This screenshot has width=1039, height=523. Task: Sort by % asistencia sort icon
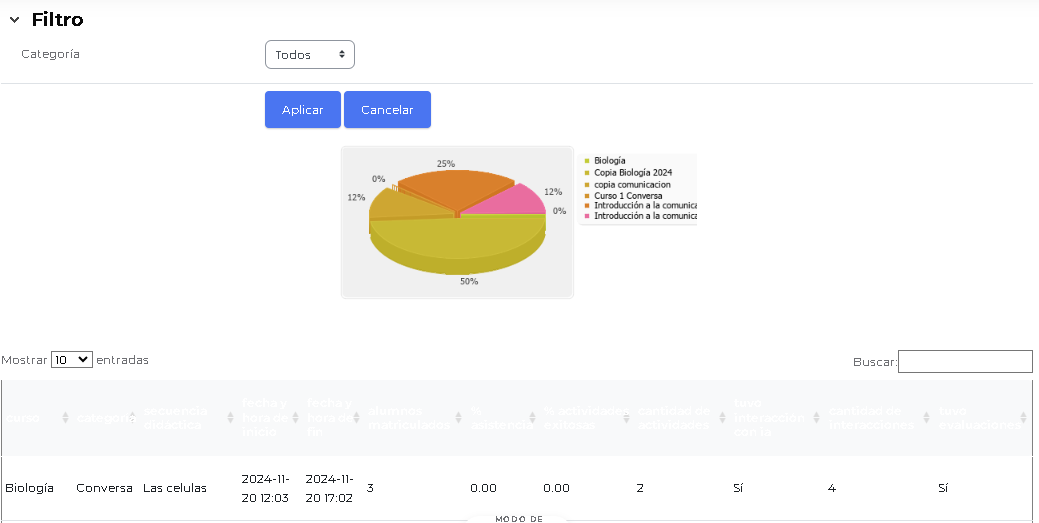[x=533, y=418]
